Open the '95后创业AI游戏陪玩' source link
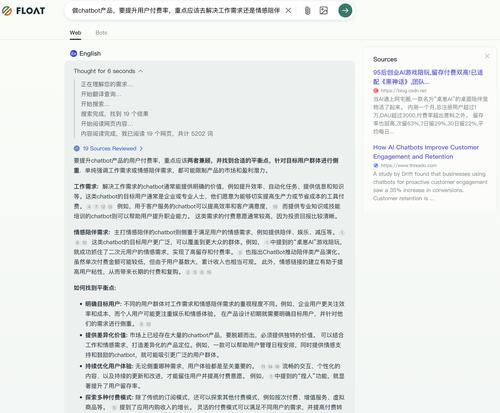The image size is (500, 413). pyautogui.click(x=428, y=77)
